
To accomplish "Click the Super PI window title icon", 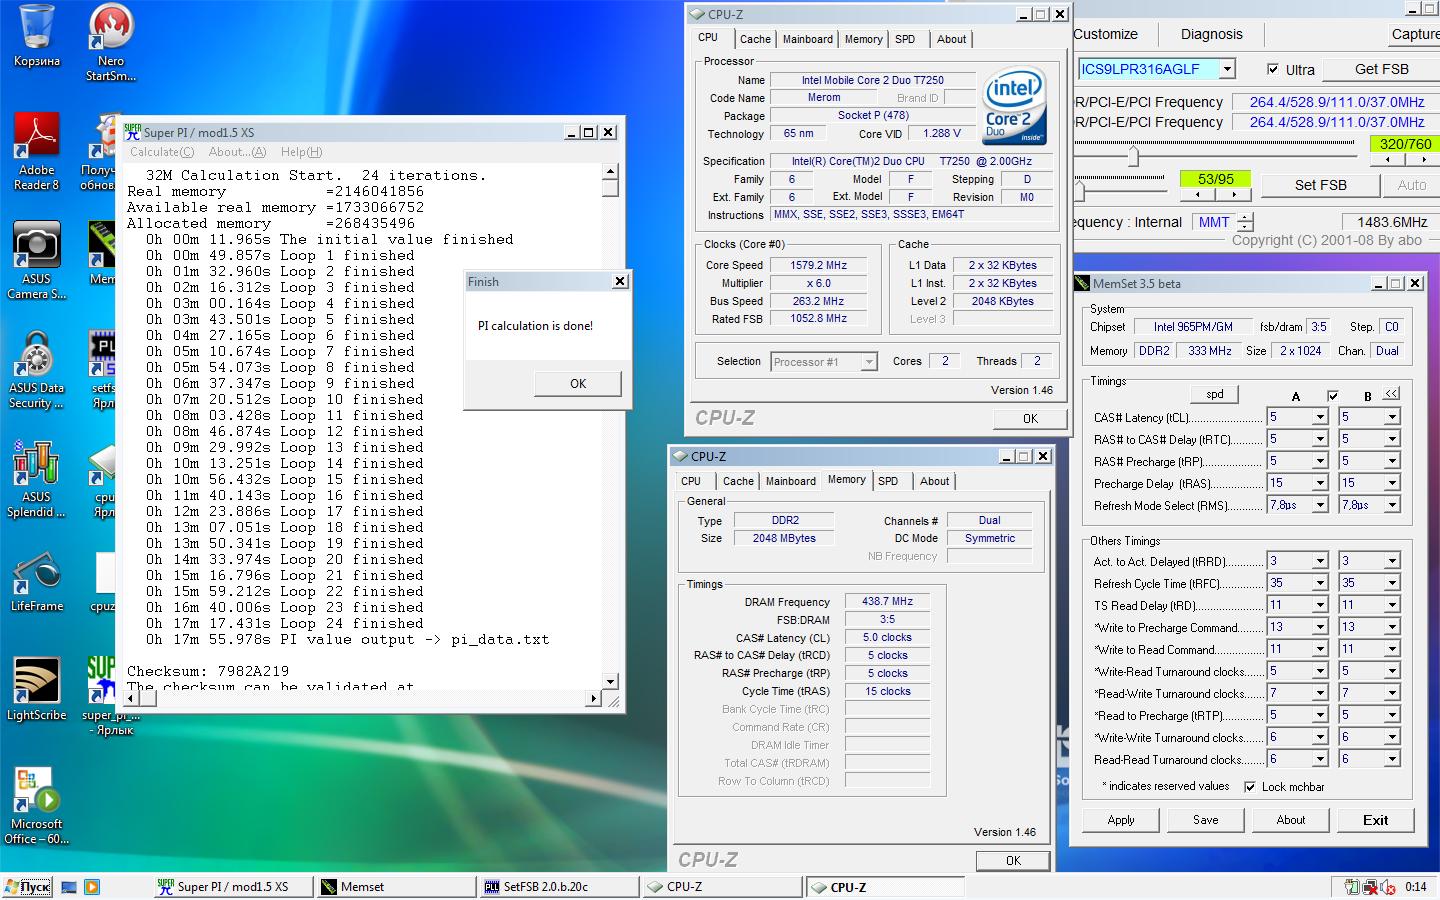I will pos(132,131).
